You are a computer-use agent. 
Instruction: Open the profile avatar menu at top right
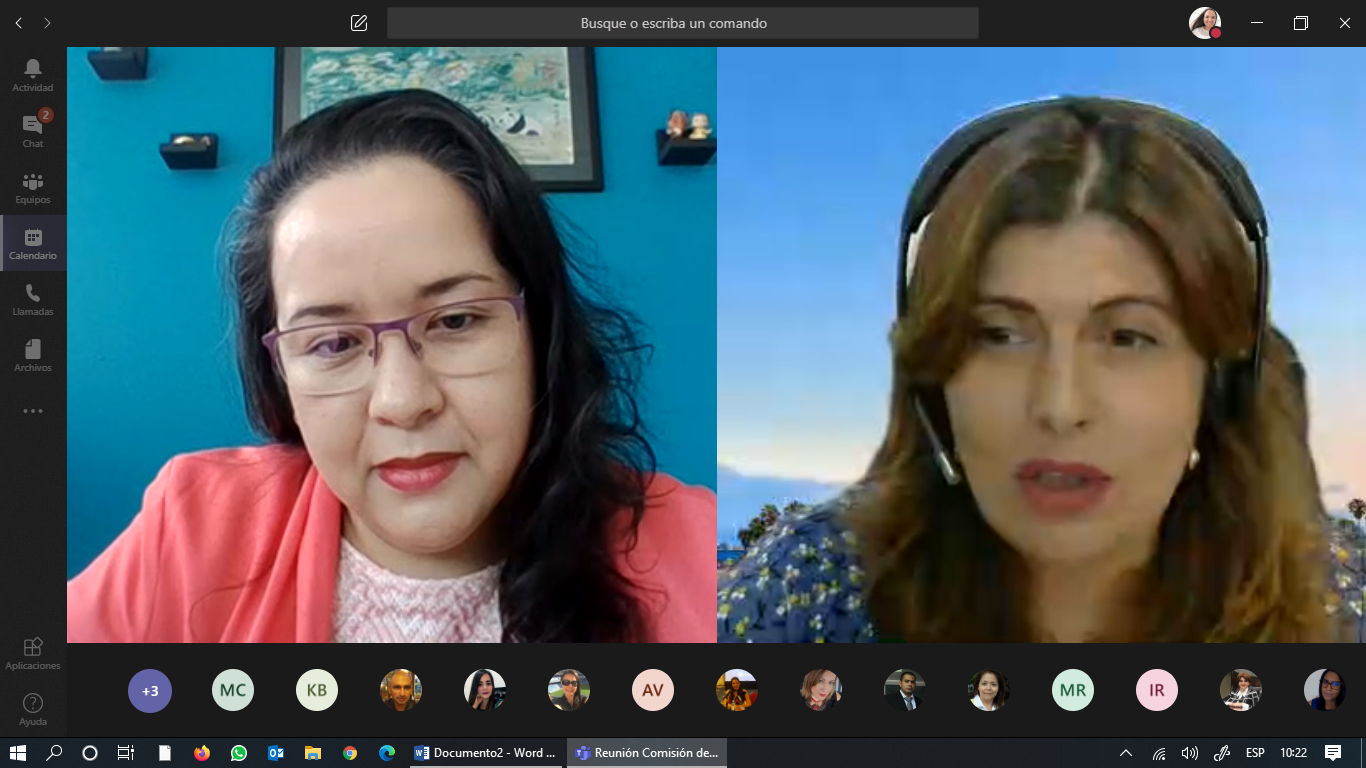point(1205,23)
